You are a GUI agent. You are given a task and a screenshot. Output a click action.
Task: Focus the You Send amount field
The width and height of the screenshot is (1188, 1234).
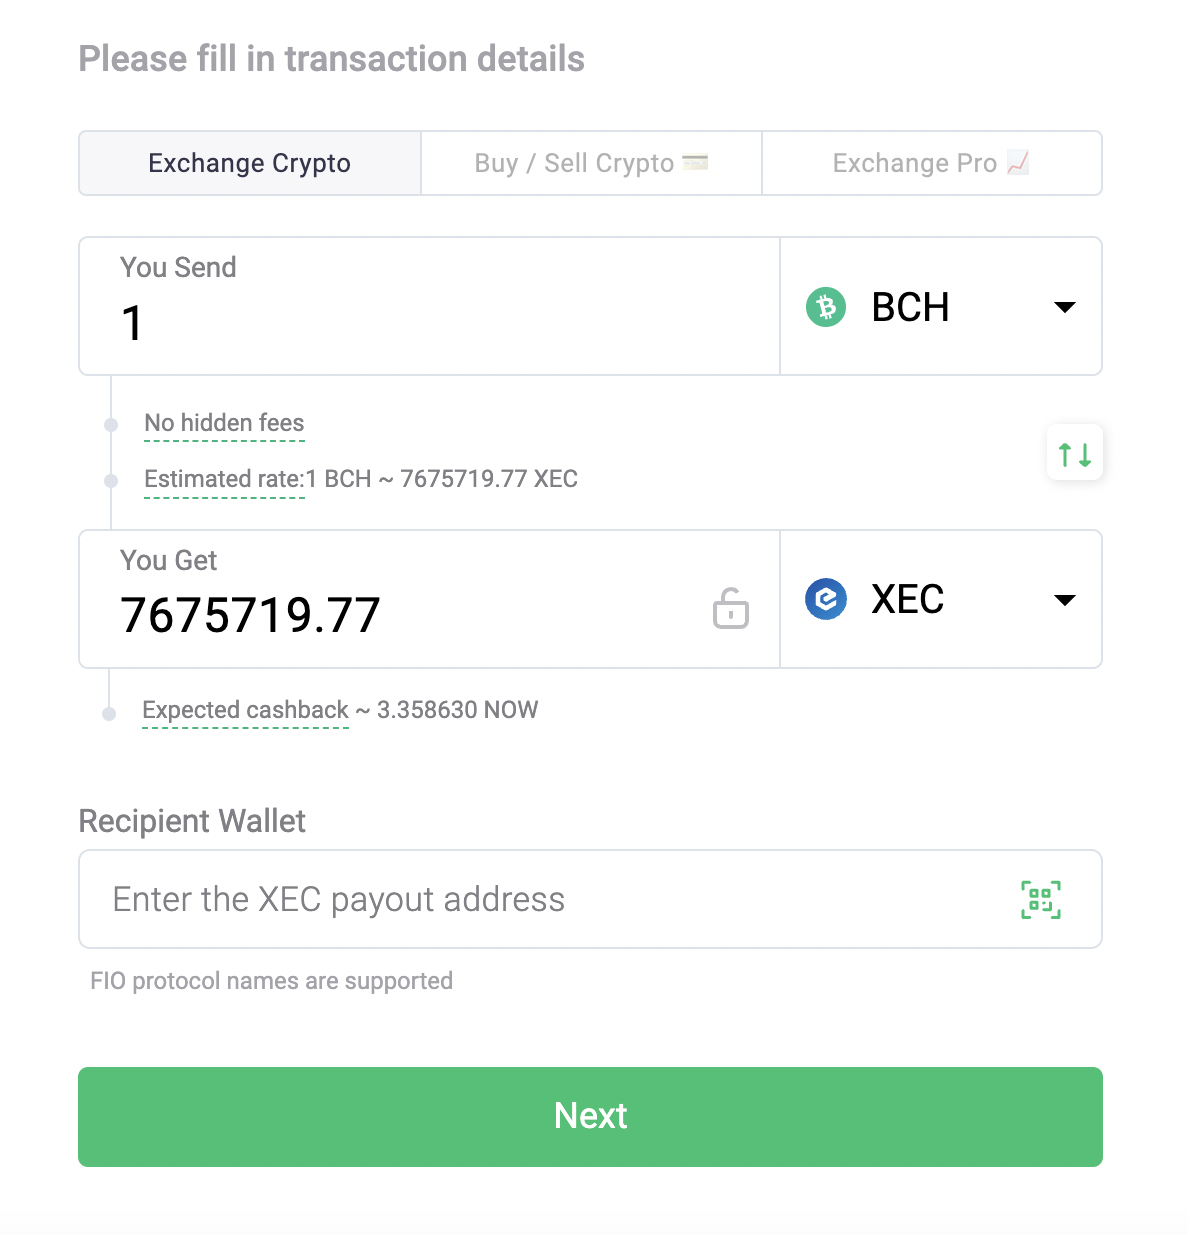point(430,322)
